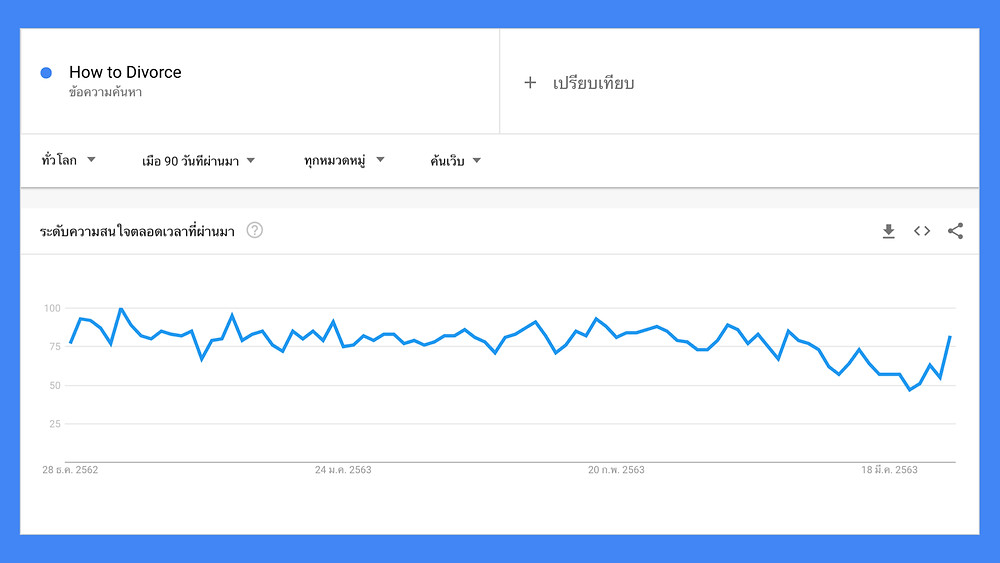Open the embed code icon
Viewport: 1000px width, 563px height.
click(922, 231)
